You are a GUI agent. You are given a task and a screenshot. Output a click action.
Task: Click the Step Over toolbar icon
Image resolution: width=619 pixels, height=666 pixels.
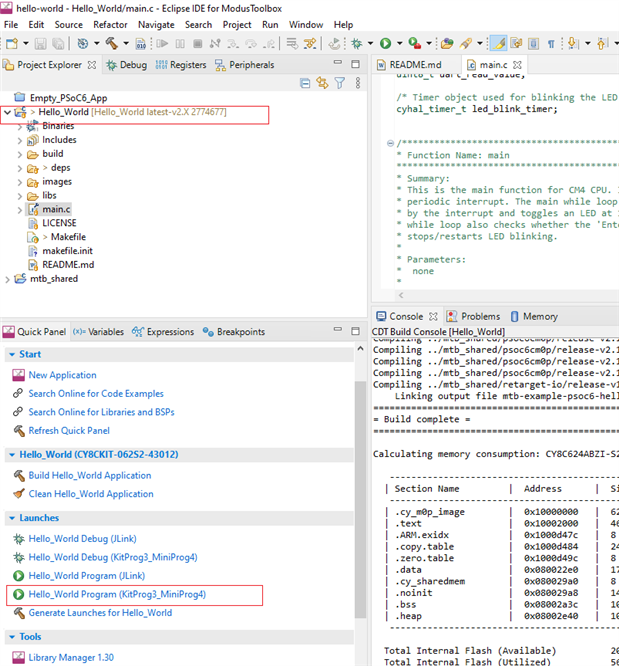251,43
